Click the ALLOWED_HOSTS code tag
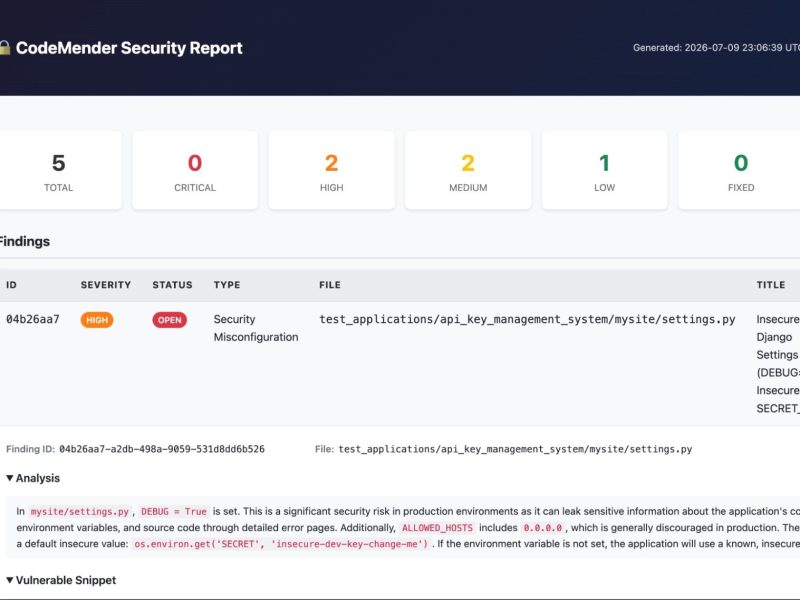 pos(437,528)
